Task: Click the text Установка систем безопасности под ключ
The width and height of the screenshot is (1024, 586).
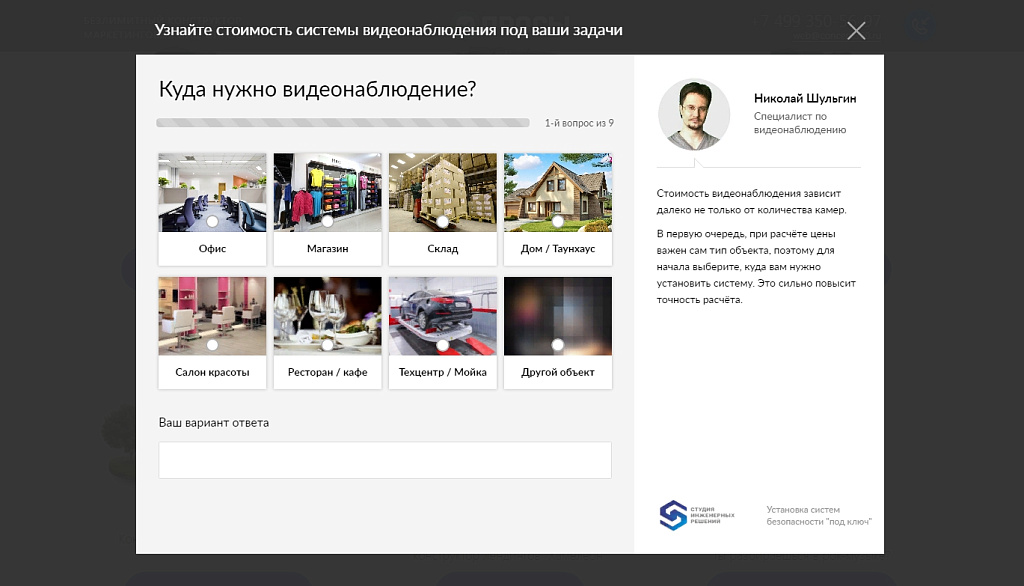Action: click(817, 515)
